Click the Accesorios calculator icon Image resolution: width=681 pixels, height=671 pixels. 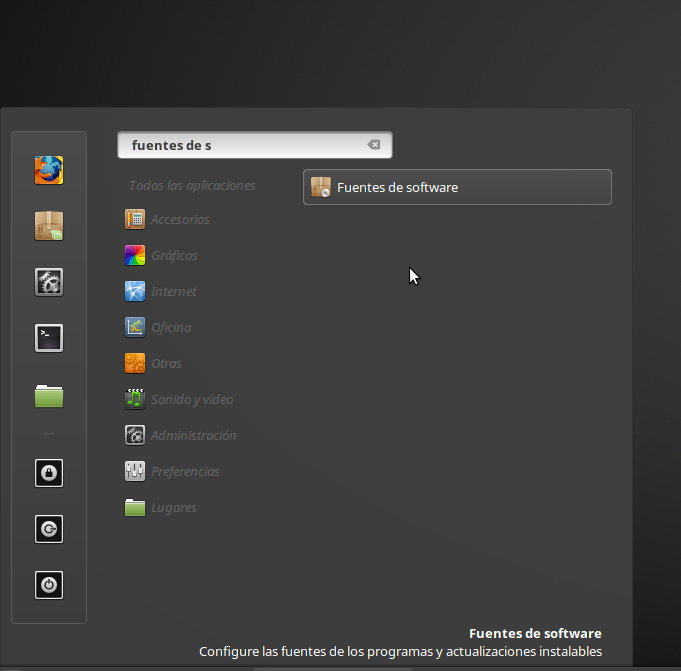coord(135,219)
